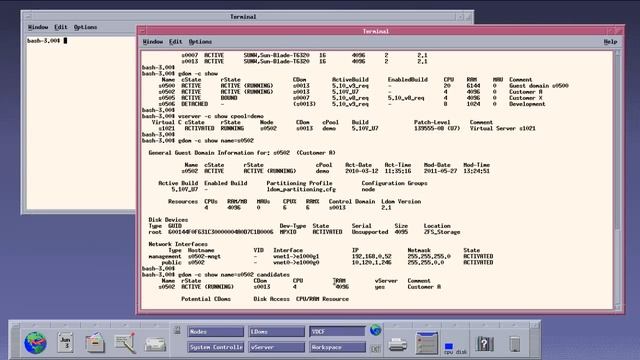The width and height of the screenshot is (640, 360).
Task: Click the front Terminal vertical scrollbar thumb
Action: click(617, 266)
